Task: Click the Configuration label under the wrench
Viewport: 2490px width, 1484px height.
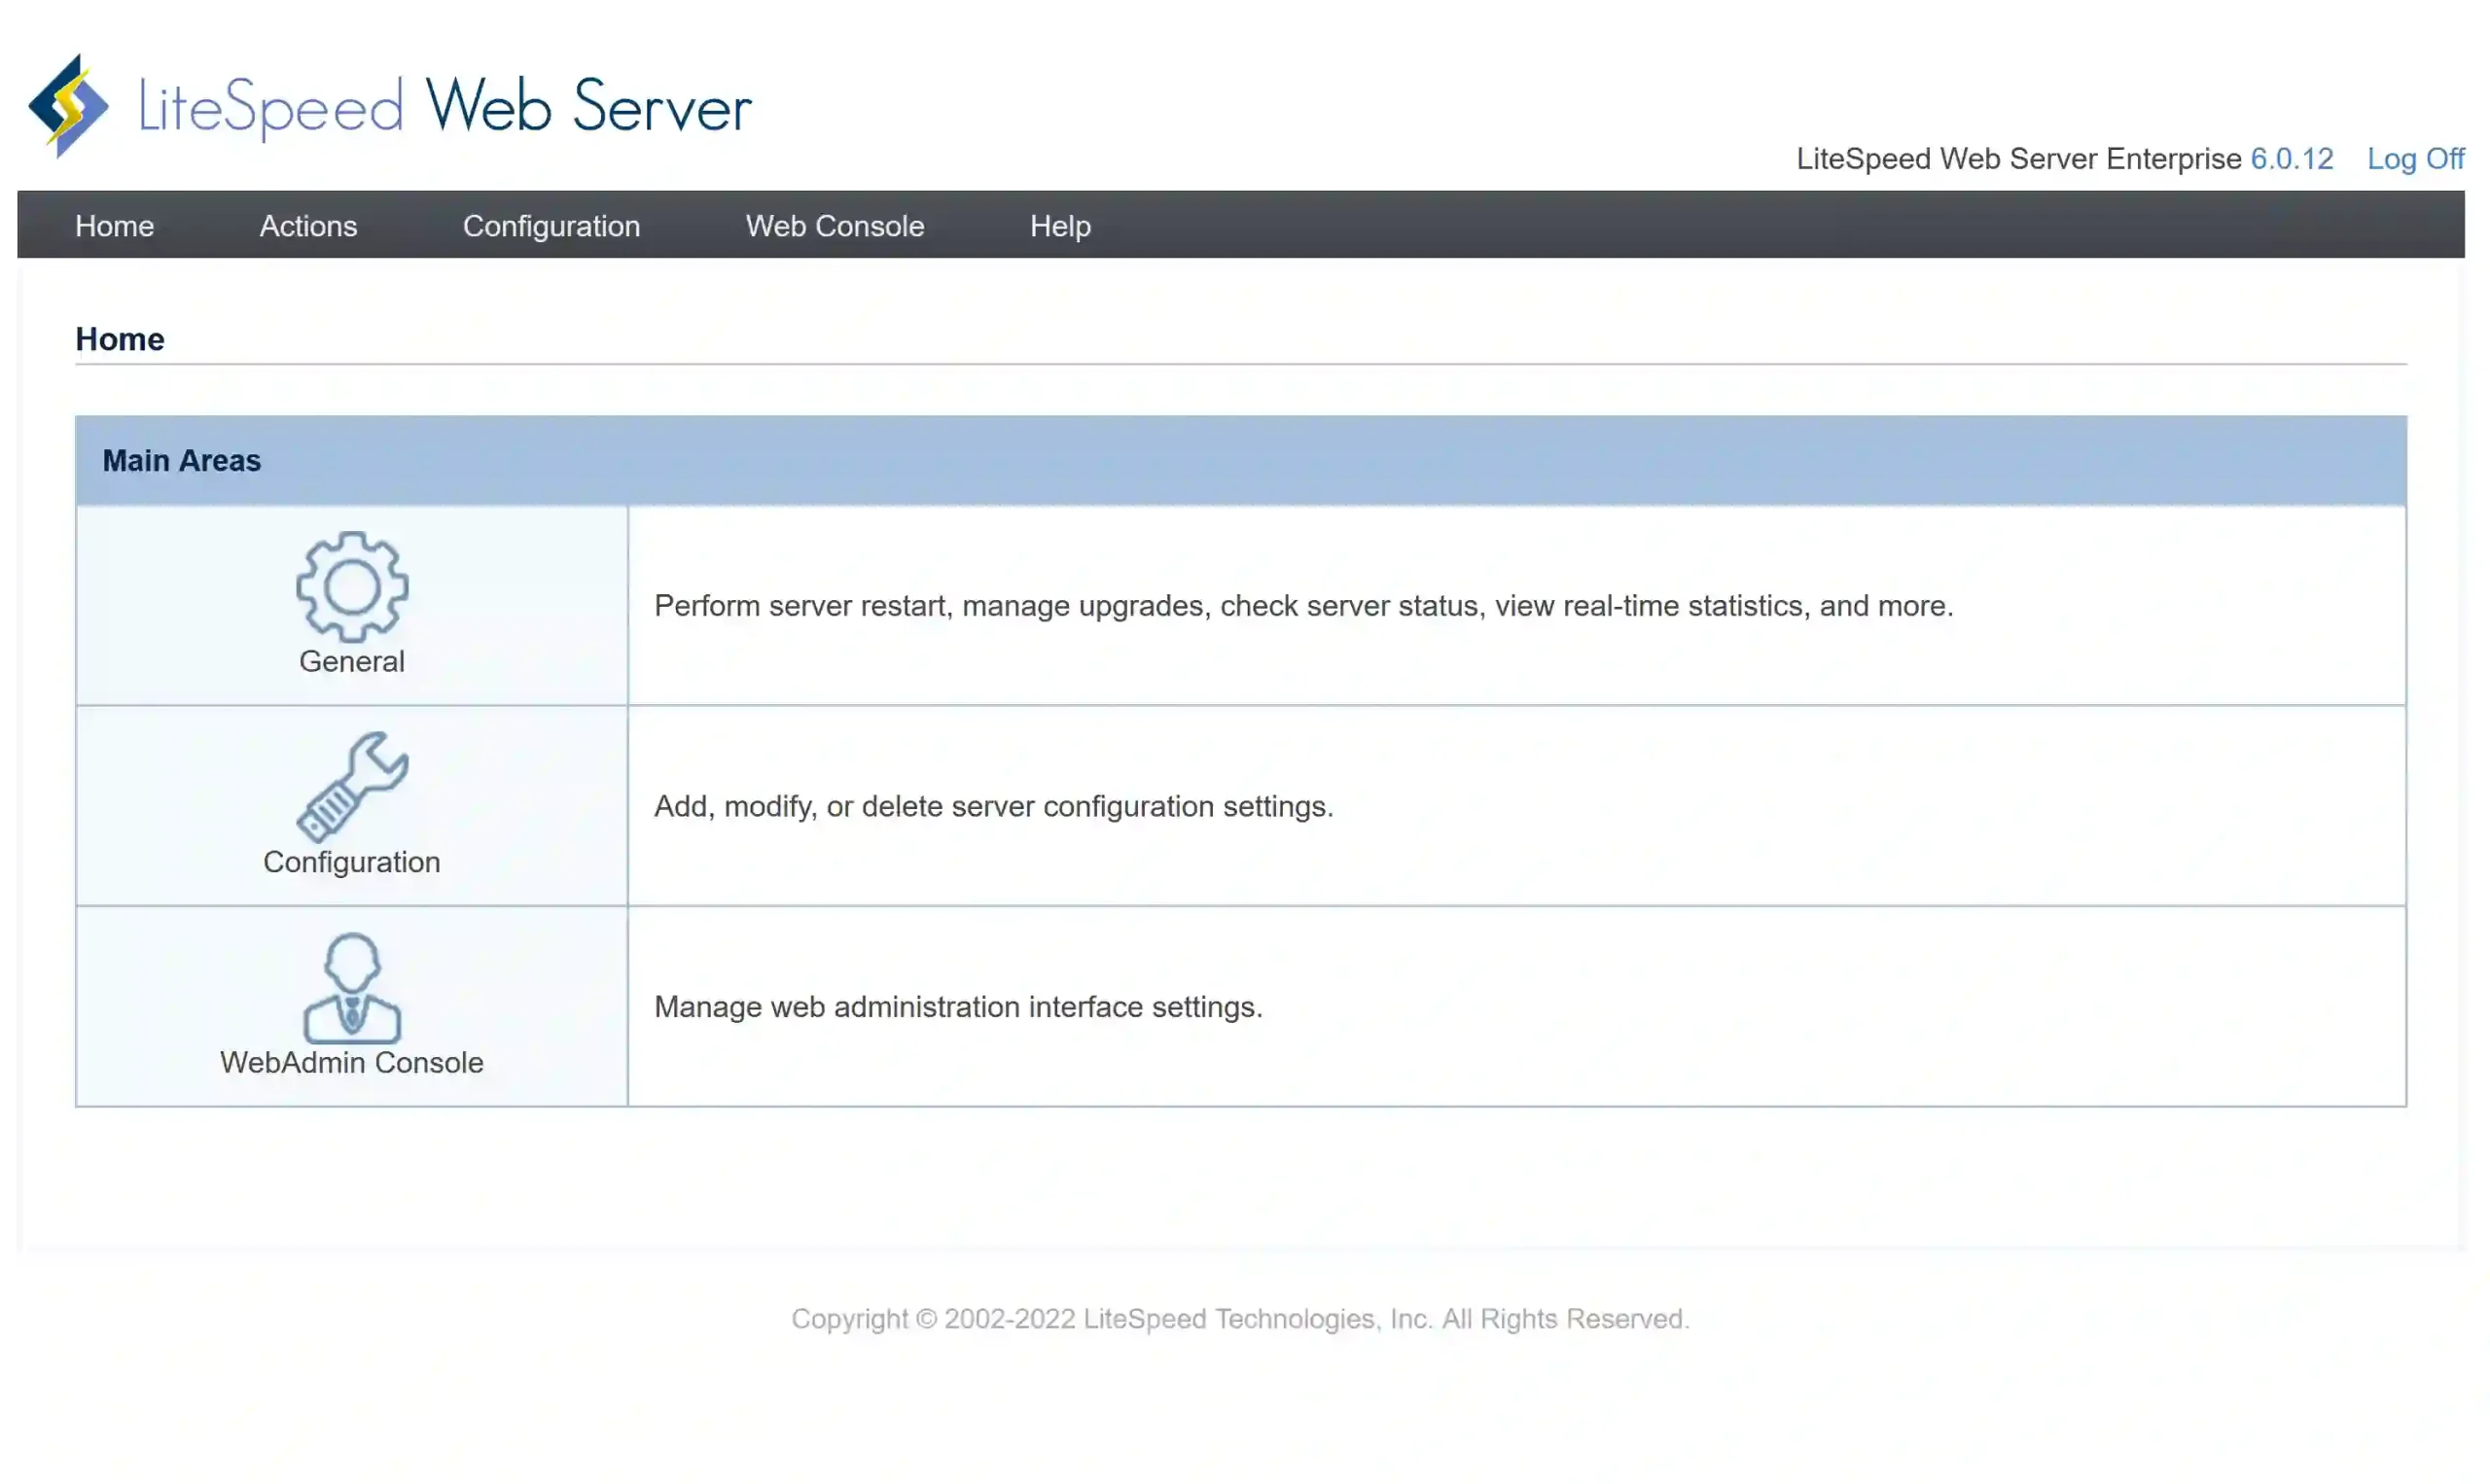Action: 352,863
